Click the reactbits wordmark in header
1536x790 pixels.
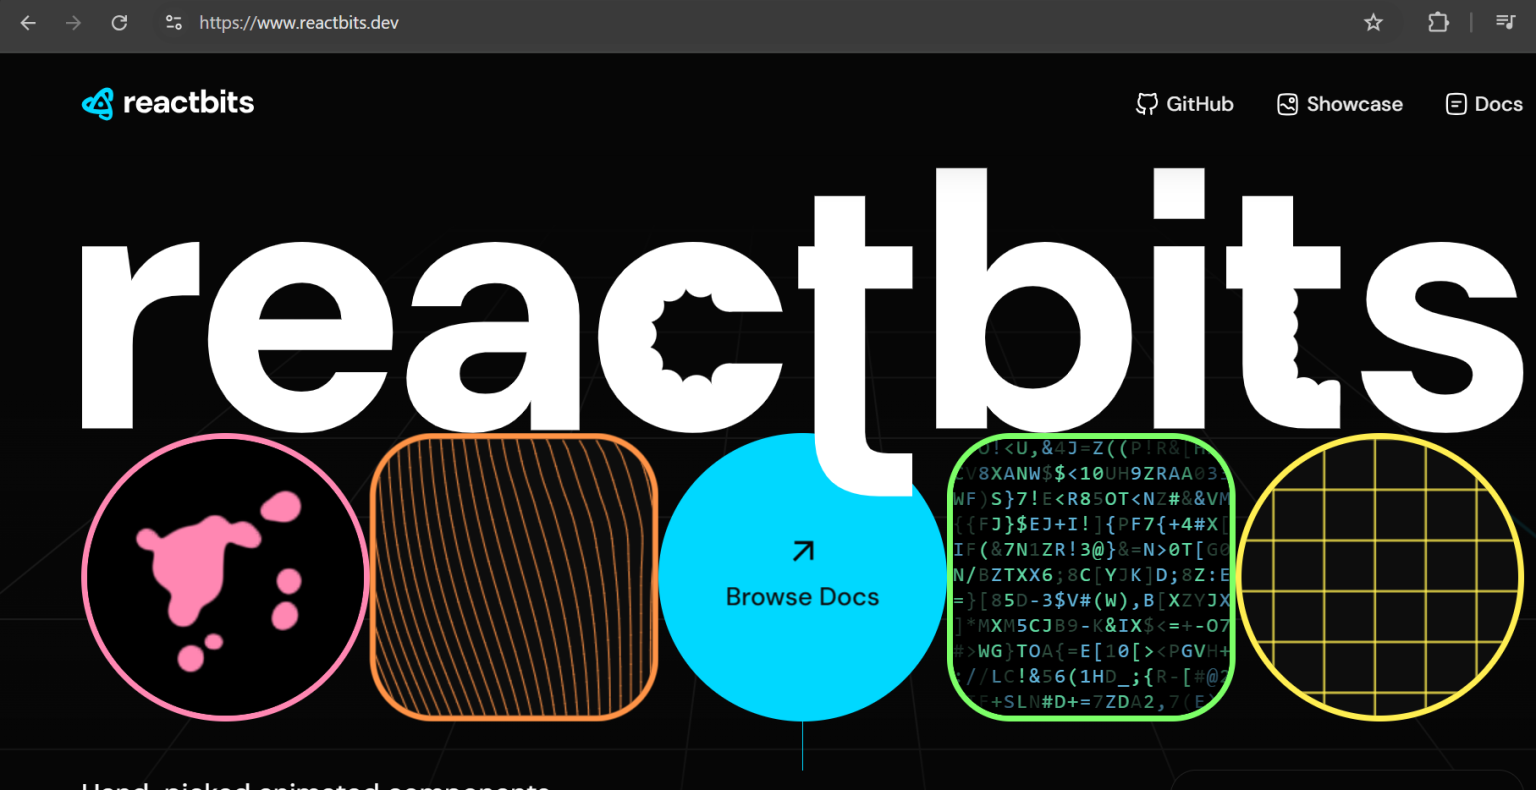point(189,103)
